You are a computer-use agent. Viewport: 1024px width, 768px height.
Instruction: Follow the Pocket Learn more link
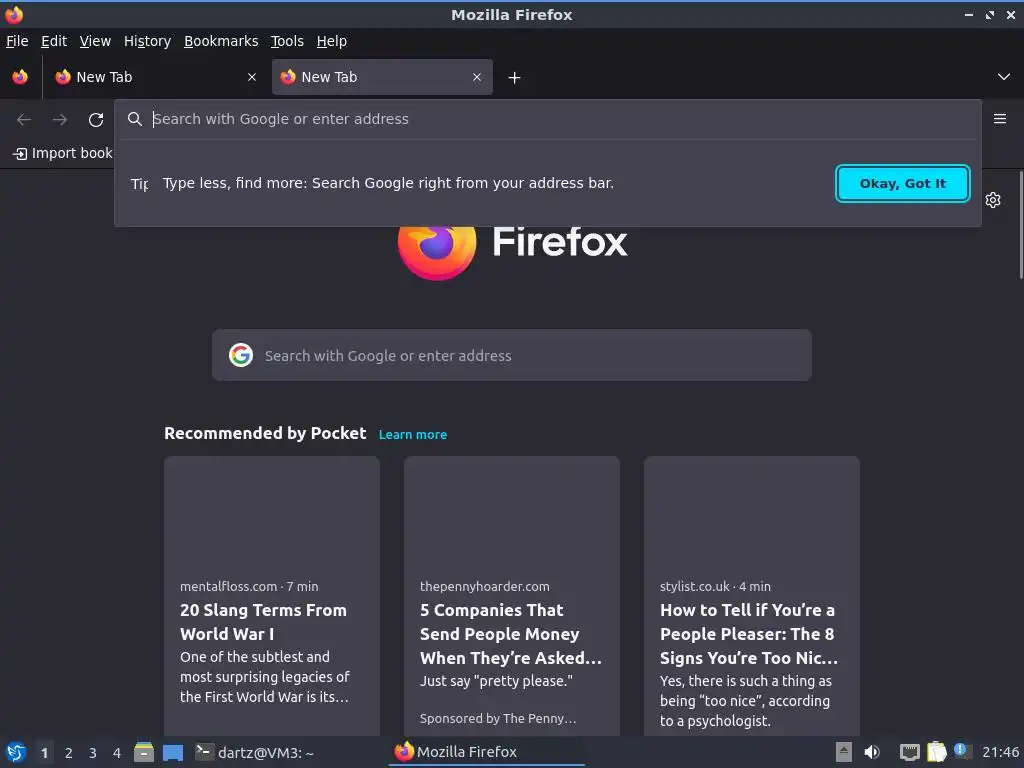tap(413, 434)
